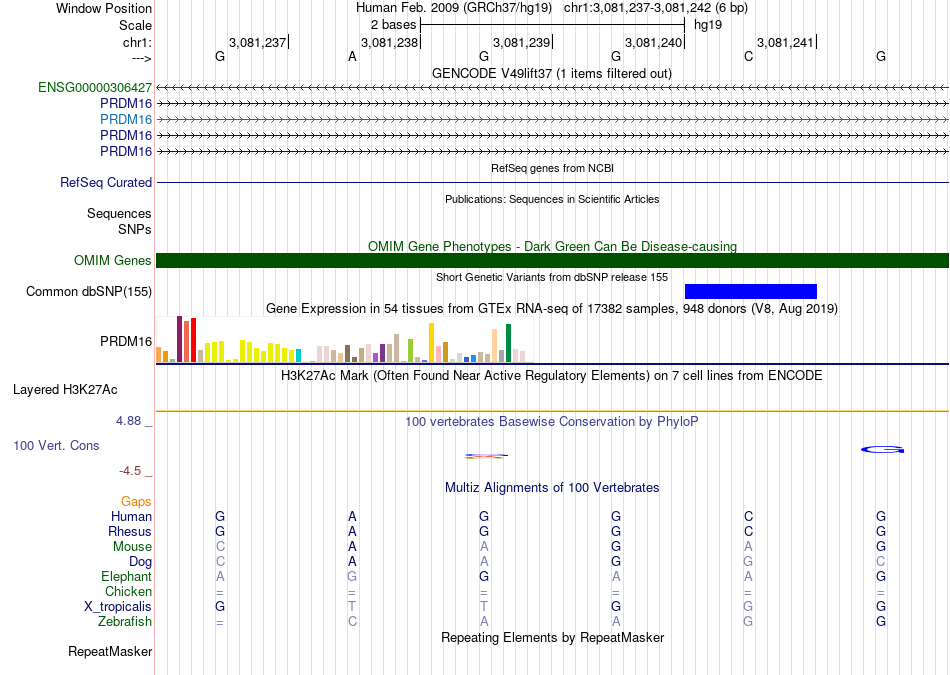The image size is (950, 675).
Task: Select the light-blue PRDM16 transcript label
Action: point(126,119)
